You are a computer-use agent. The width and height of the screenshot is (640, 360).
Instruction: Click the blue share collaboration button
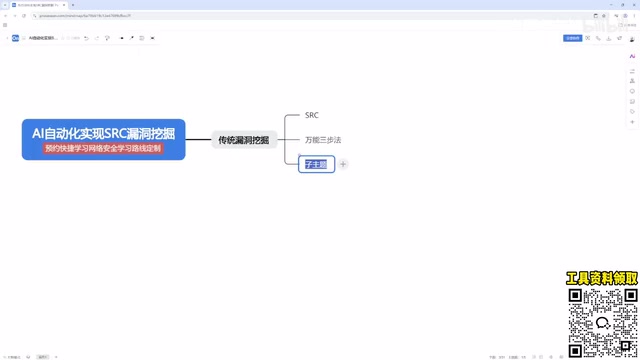tap(573, 38)
